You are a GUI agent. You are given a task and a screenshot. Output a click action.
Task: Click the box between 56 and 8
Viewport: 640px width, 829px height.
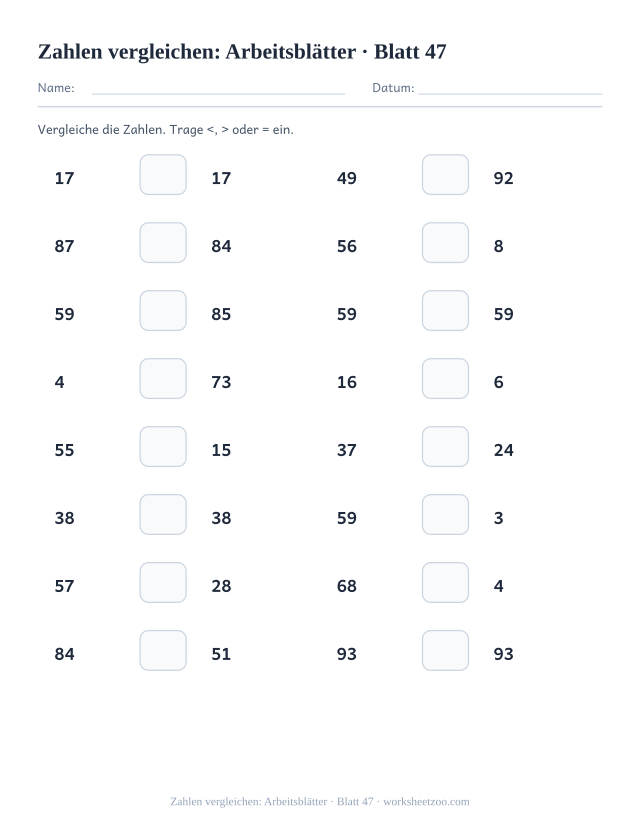tap(445, 243)
